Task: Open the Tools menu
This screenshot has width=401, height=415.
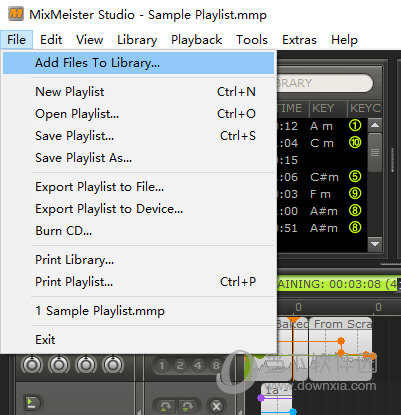Action: [x=252, y=40]
